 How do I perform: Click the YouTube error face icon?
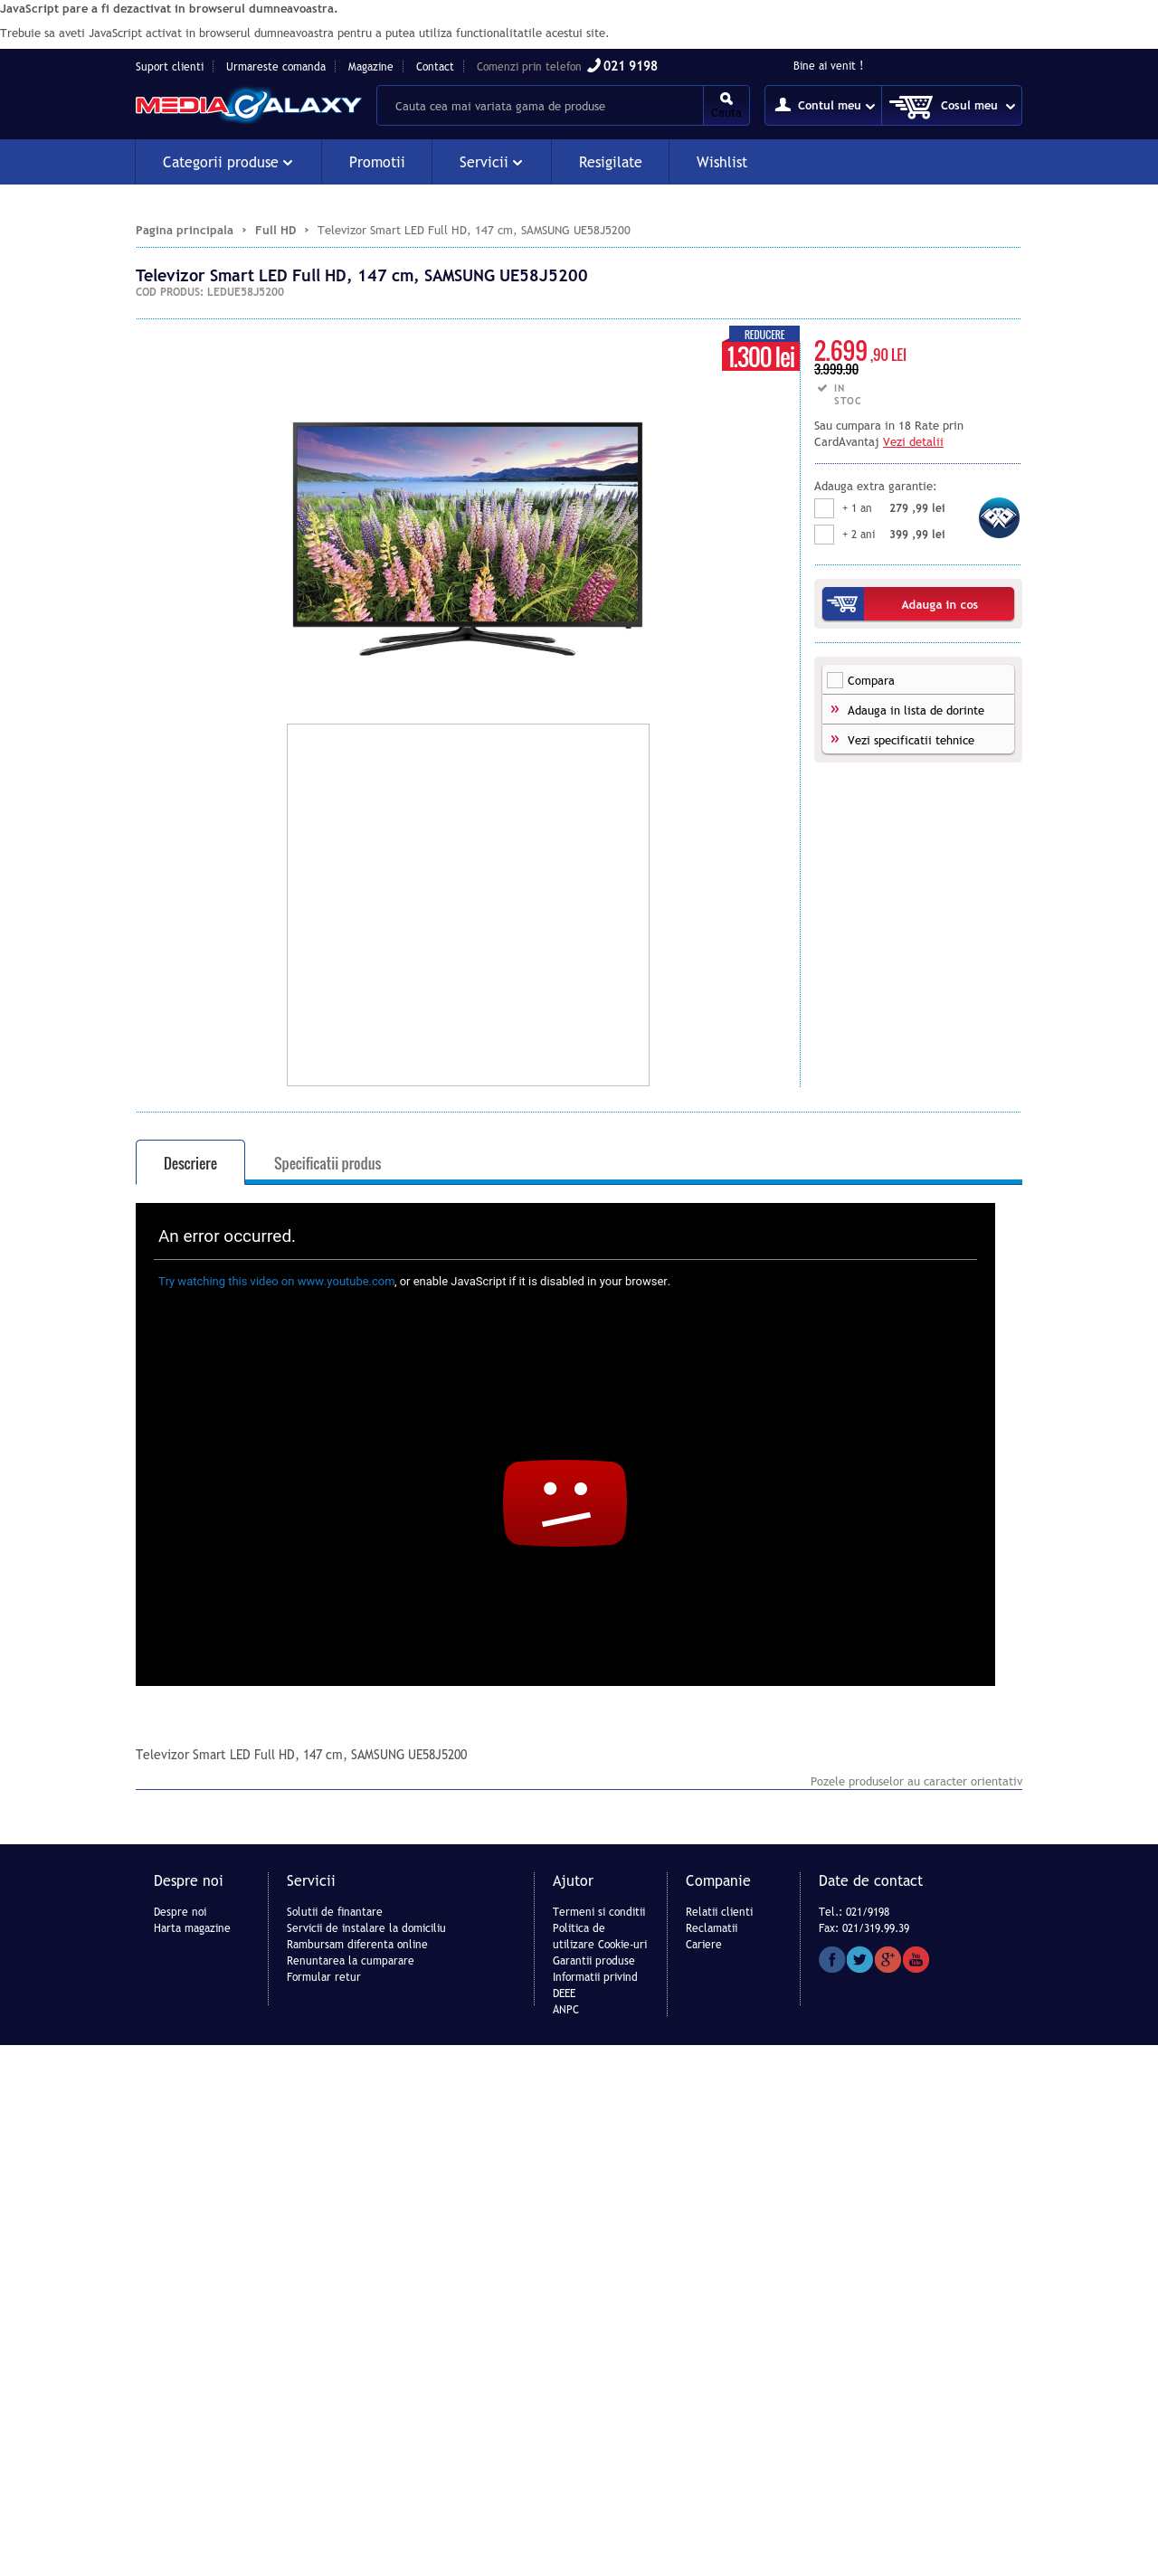tap(565, 1502)
